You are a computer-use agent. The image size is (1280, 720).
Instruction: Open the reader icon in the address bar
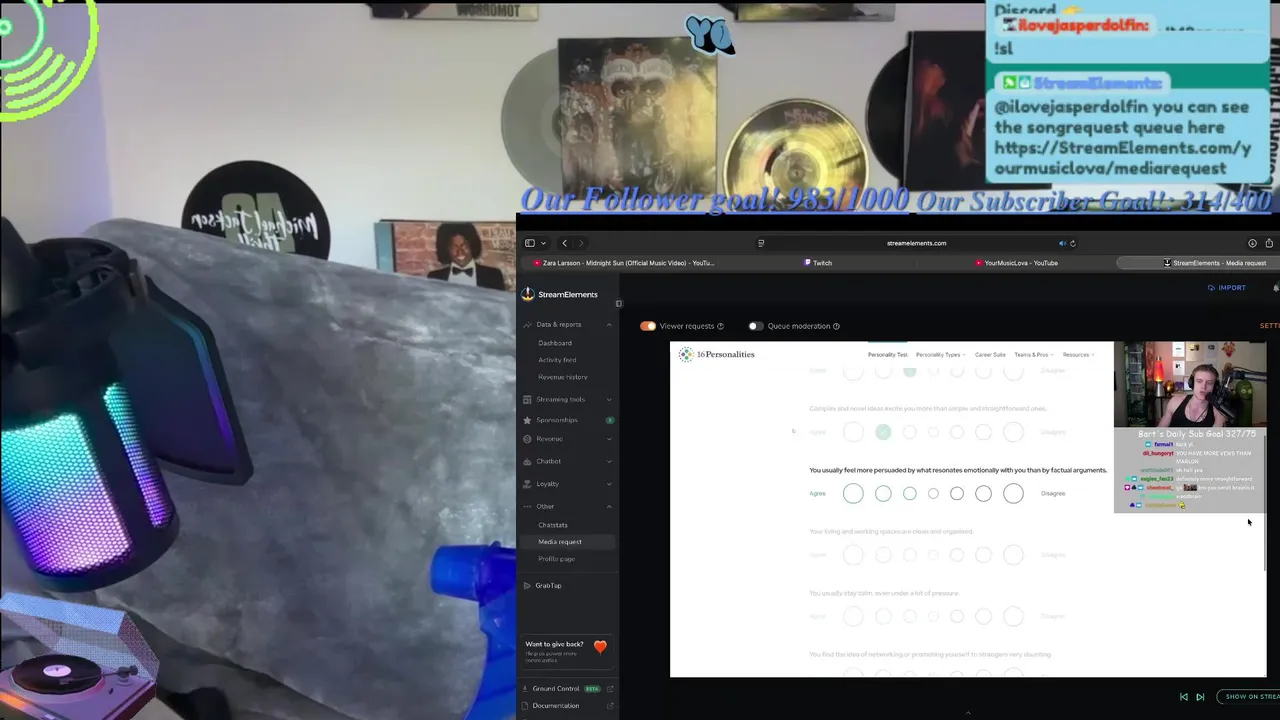(761, 243)
